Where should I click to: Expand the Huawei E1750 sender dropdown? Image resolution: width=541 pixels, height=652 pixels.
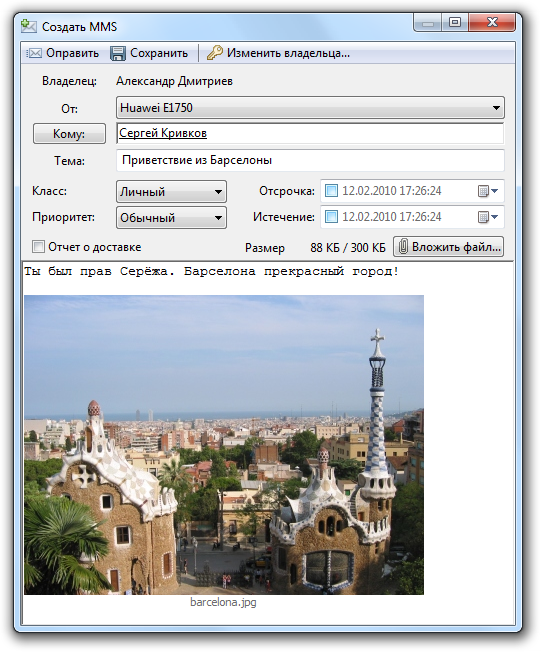coord(310,108)
